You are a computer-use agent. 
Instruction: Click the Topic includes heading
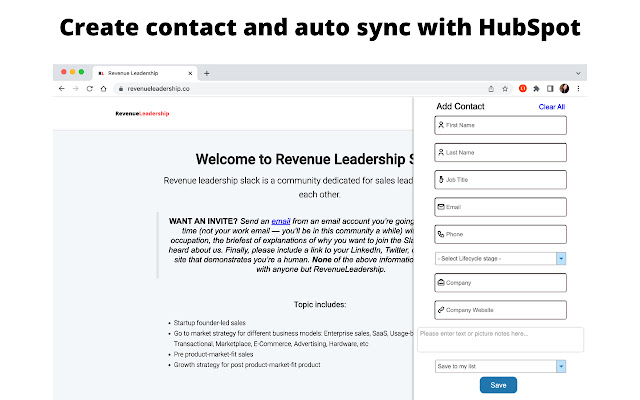pos(320,304)
